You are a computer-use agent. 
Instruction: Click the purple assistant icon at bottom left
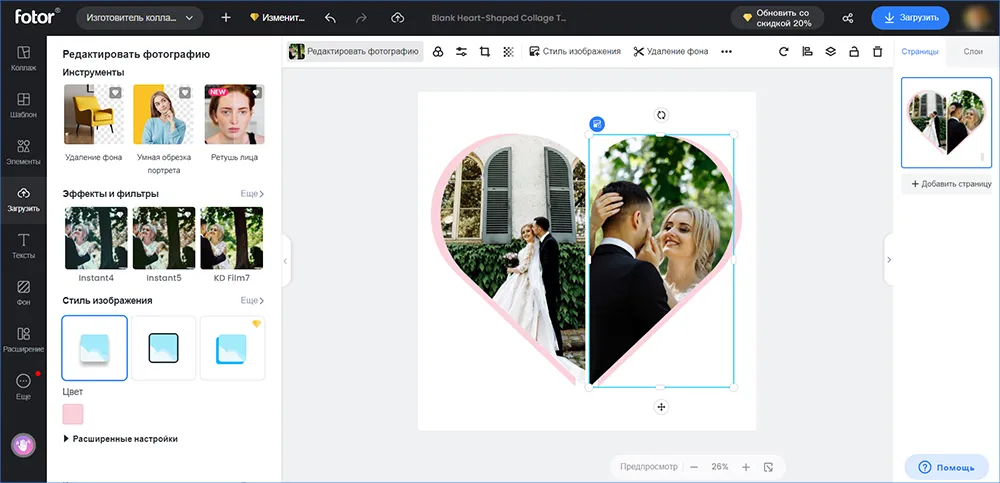[x=24, y=445]
